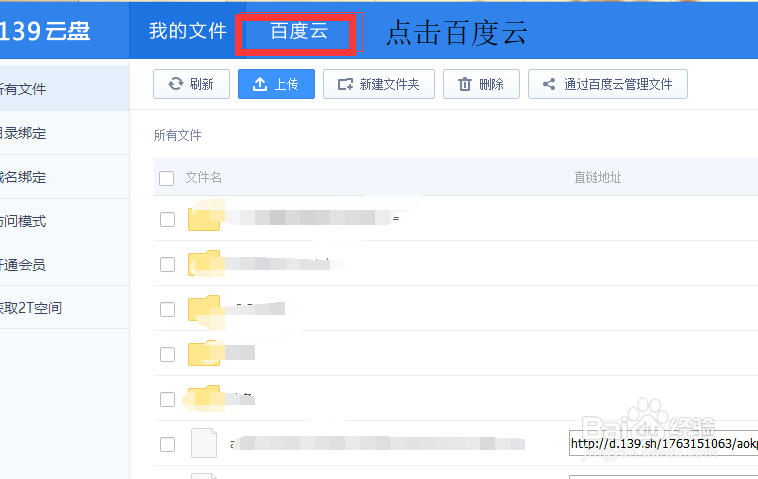The image size is (758, 479).
Task: Check the first folder row's checkbox
Action: (x=167, y=219)
